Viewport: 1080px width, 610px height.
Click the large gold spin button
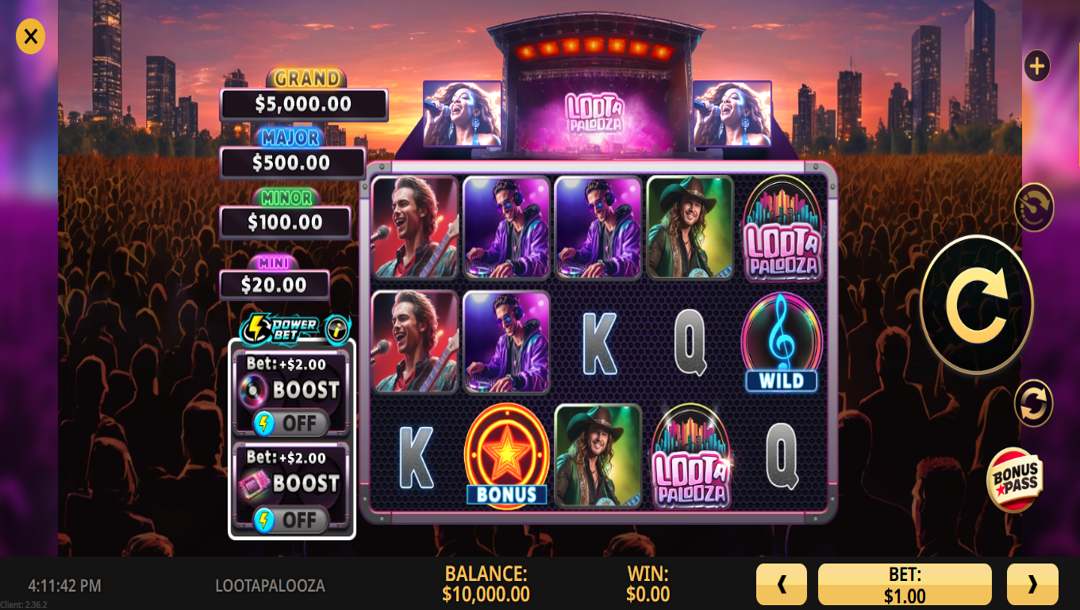point(977,304)
